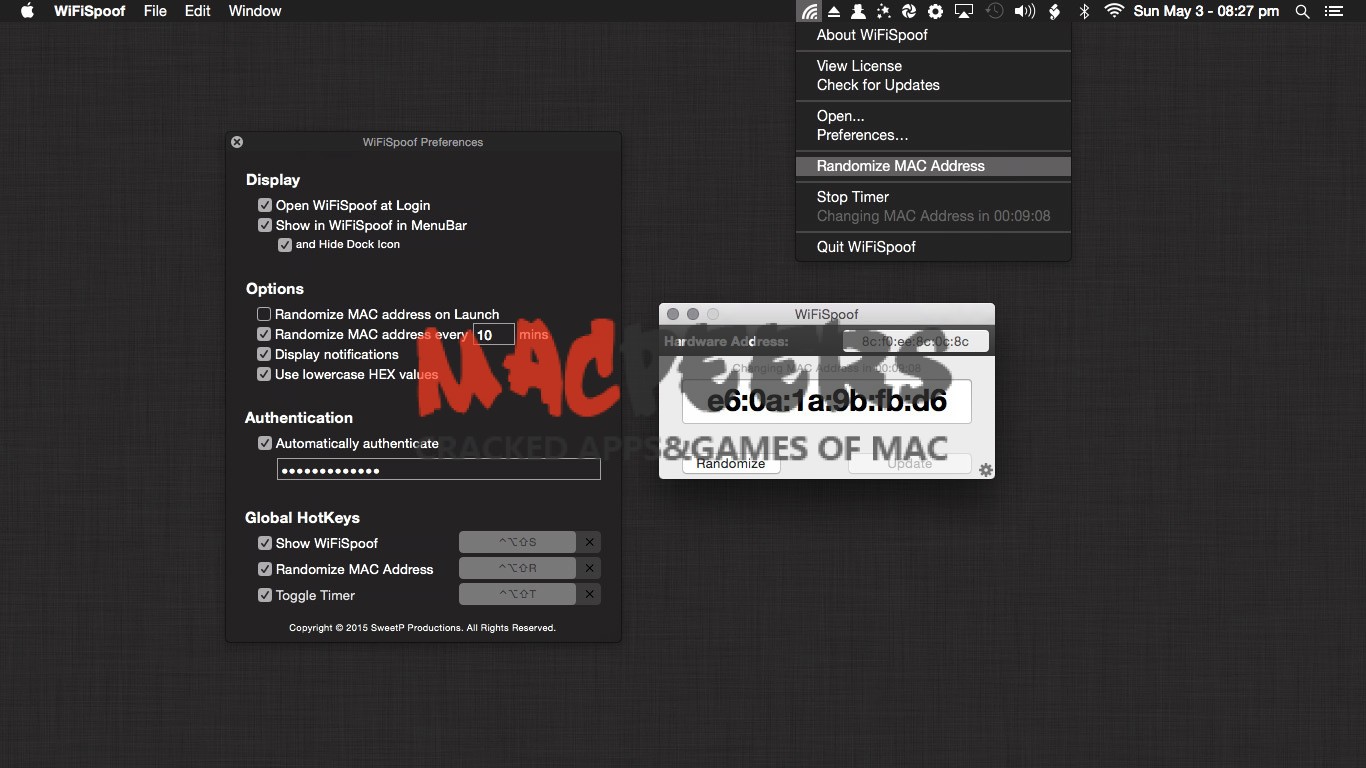Screen dimensions: 1366x768
Task: Open Notification Center list icon
Action: pos(1333,11)
